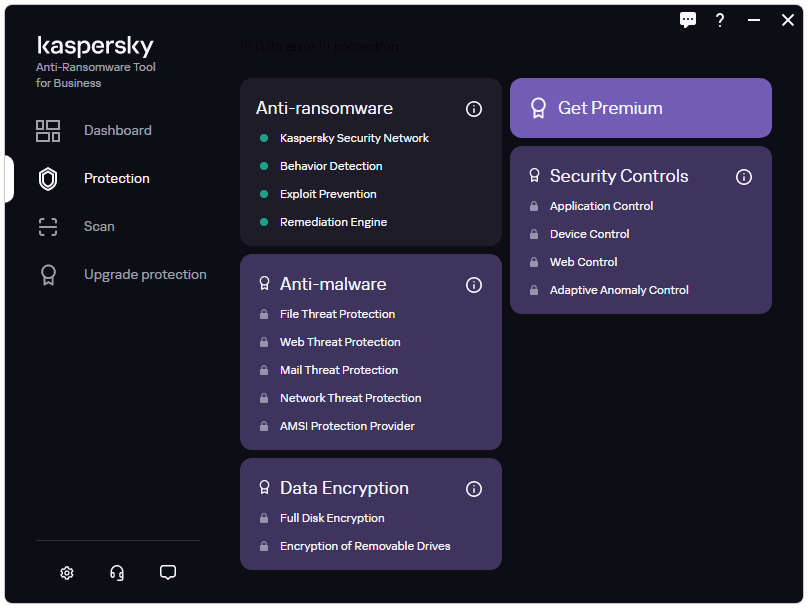Click the premium ribbon icon beside Anti-malware
This screenshot has width=809, height=610.
pos(264,283)
